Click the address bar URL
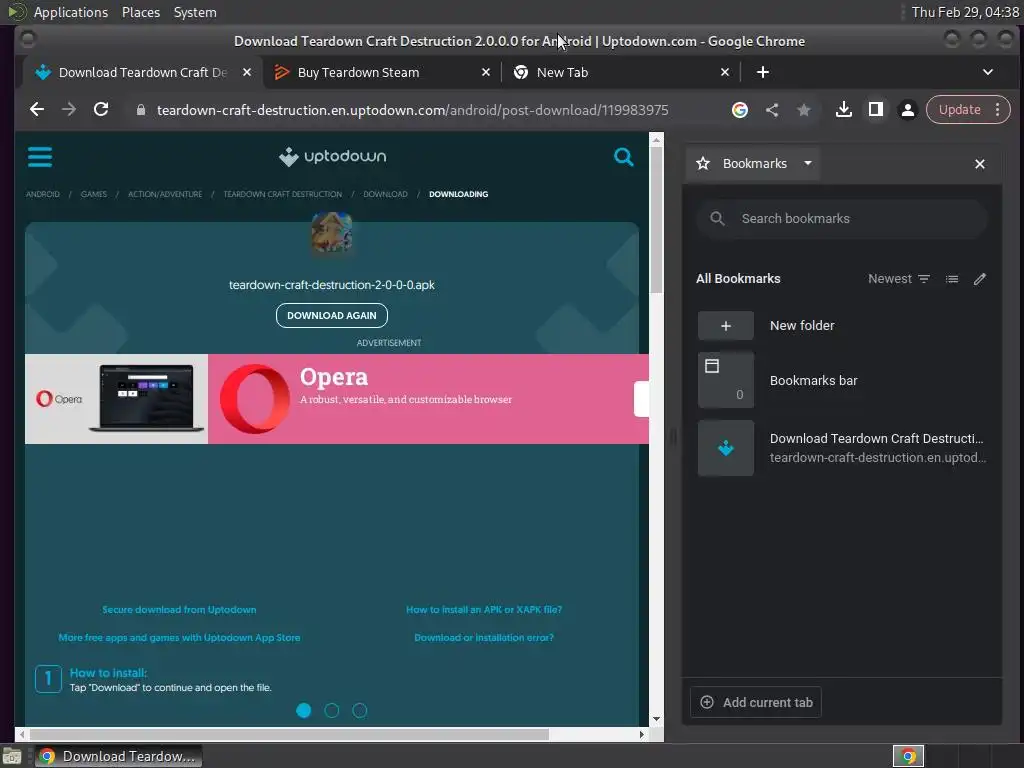 [412, 110]
